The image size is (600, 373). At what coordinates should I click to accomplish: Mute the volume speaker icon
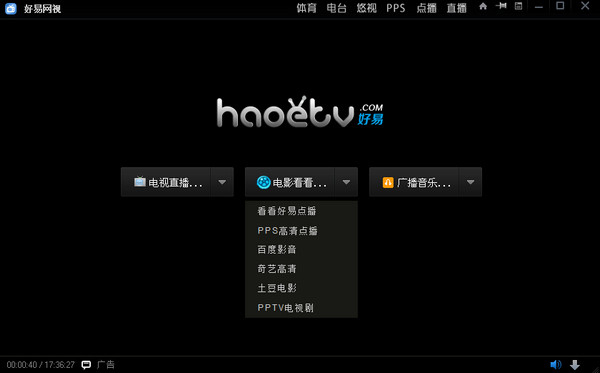pos(556,365)
